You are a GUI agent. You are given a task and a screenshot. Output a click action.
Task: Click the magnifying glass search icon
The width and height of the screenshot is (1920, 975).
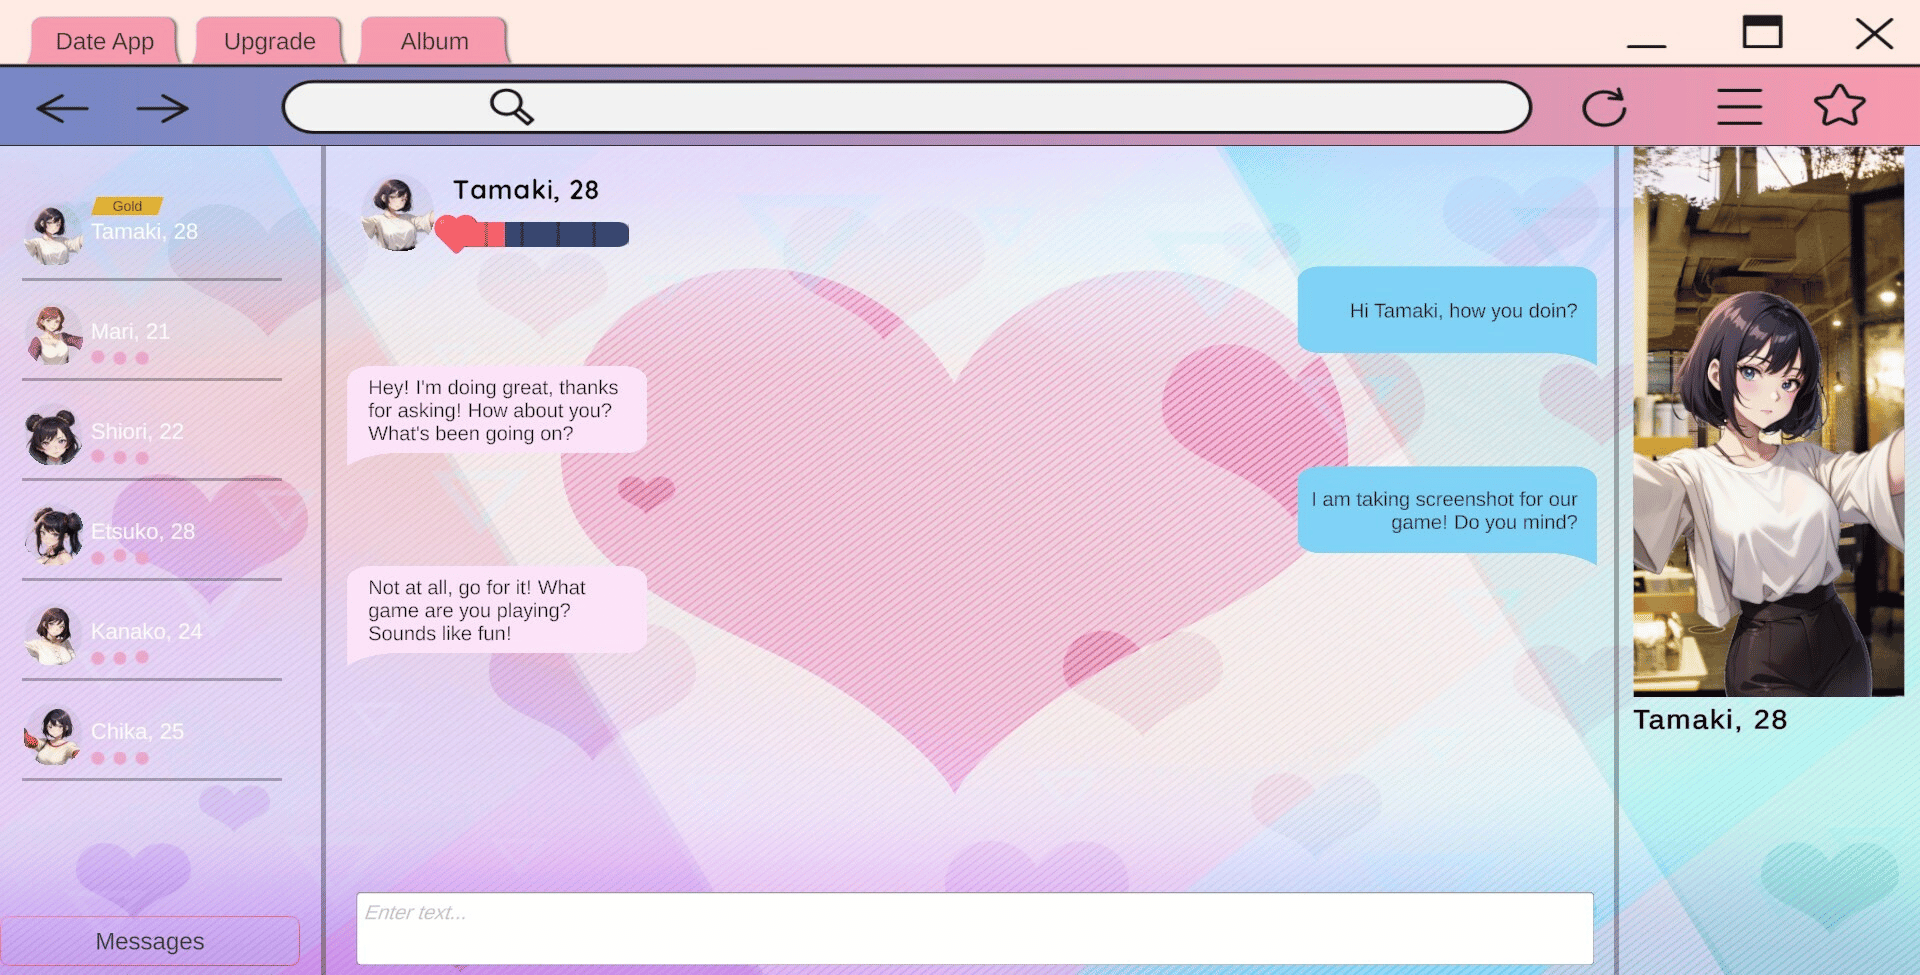(511, 106)
